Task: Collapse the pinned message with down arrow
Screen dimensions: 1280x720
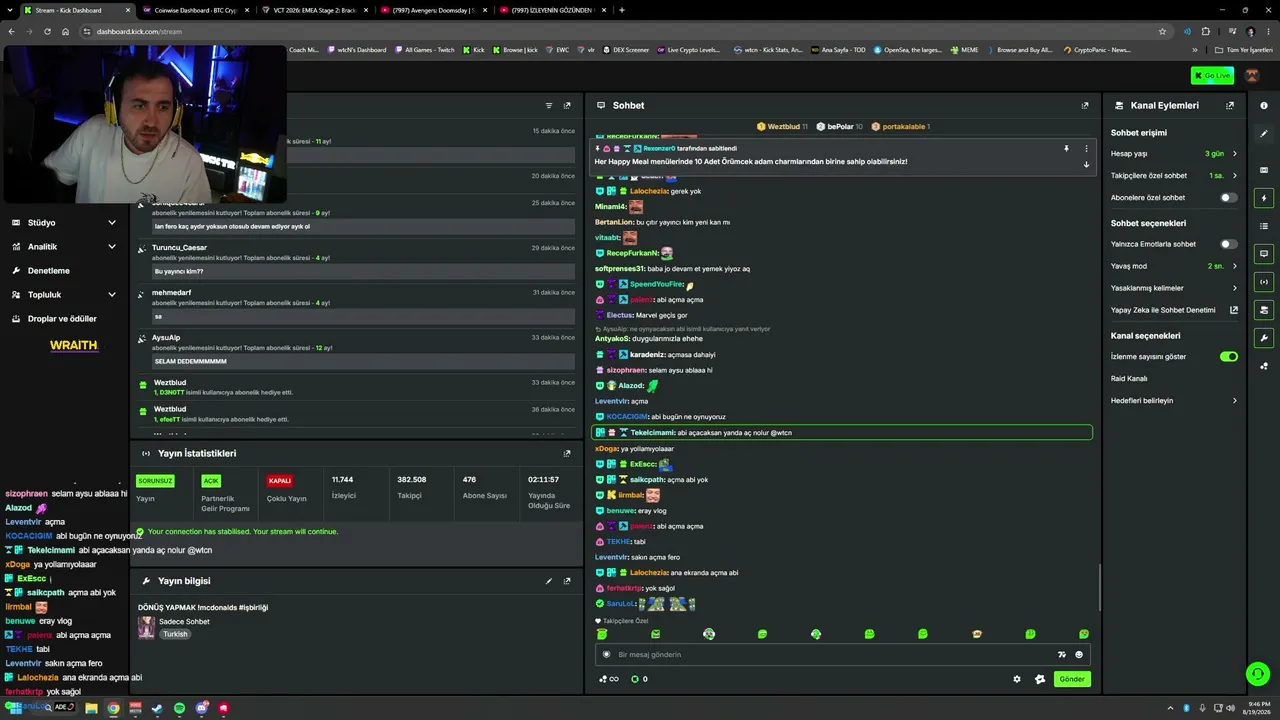Action: point(1086,165)
